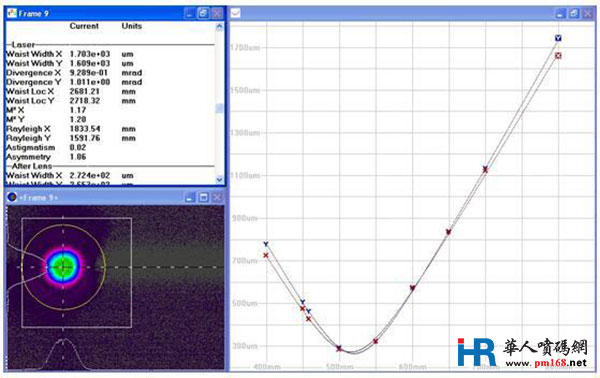This screenshot has height=378, width=600.
Task: Close the beam profile window
Action: point(217,197)
